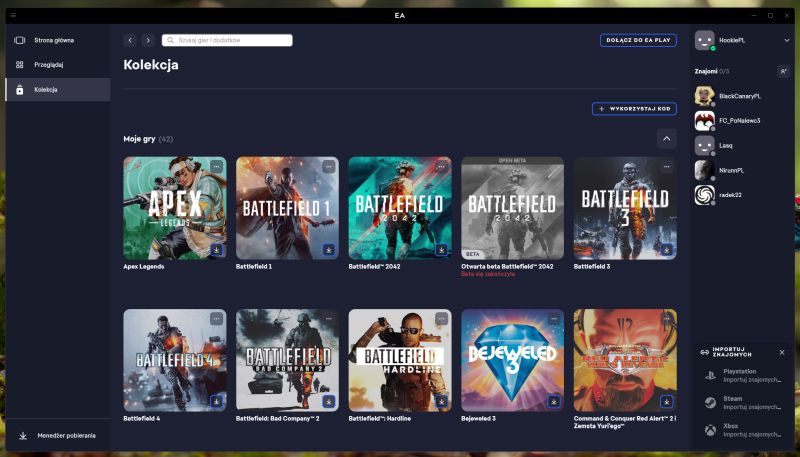Open Menedżer pobierania at bottom of sidebar
Viewport: 800px width, 457px height.
58,436
